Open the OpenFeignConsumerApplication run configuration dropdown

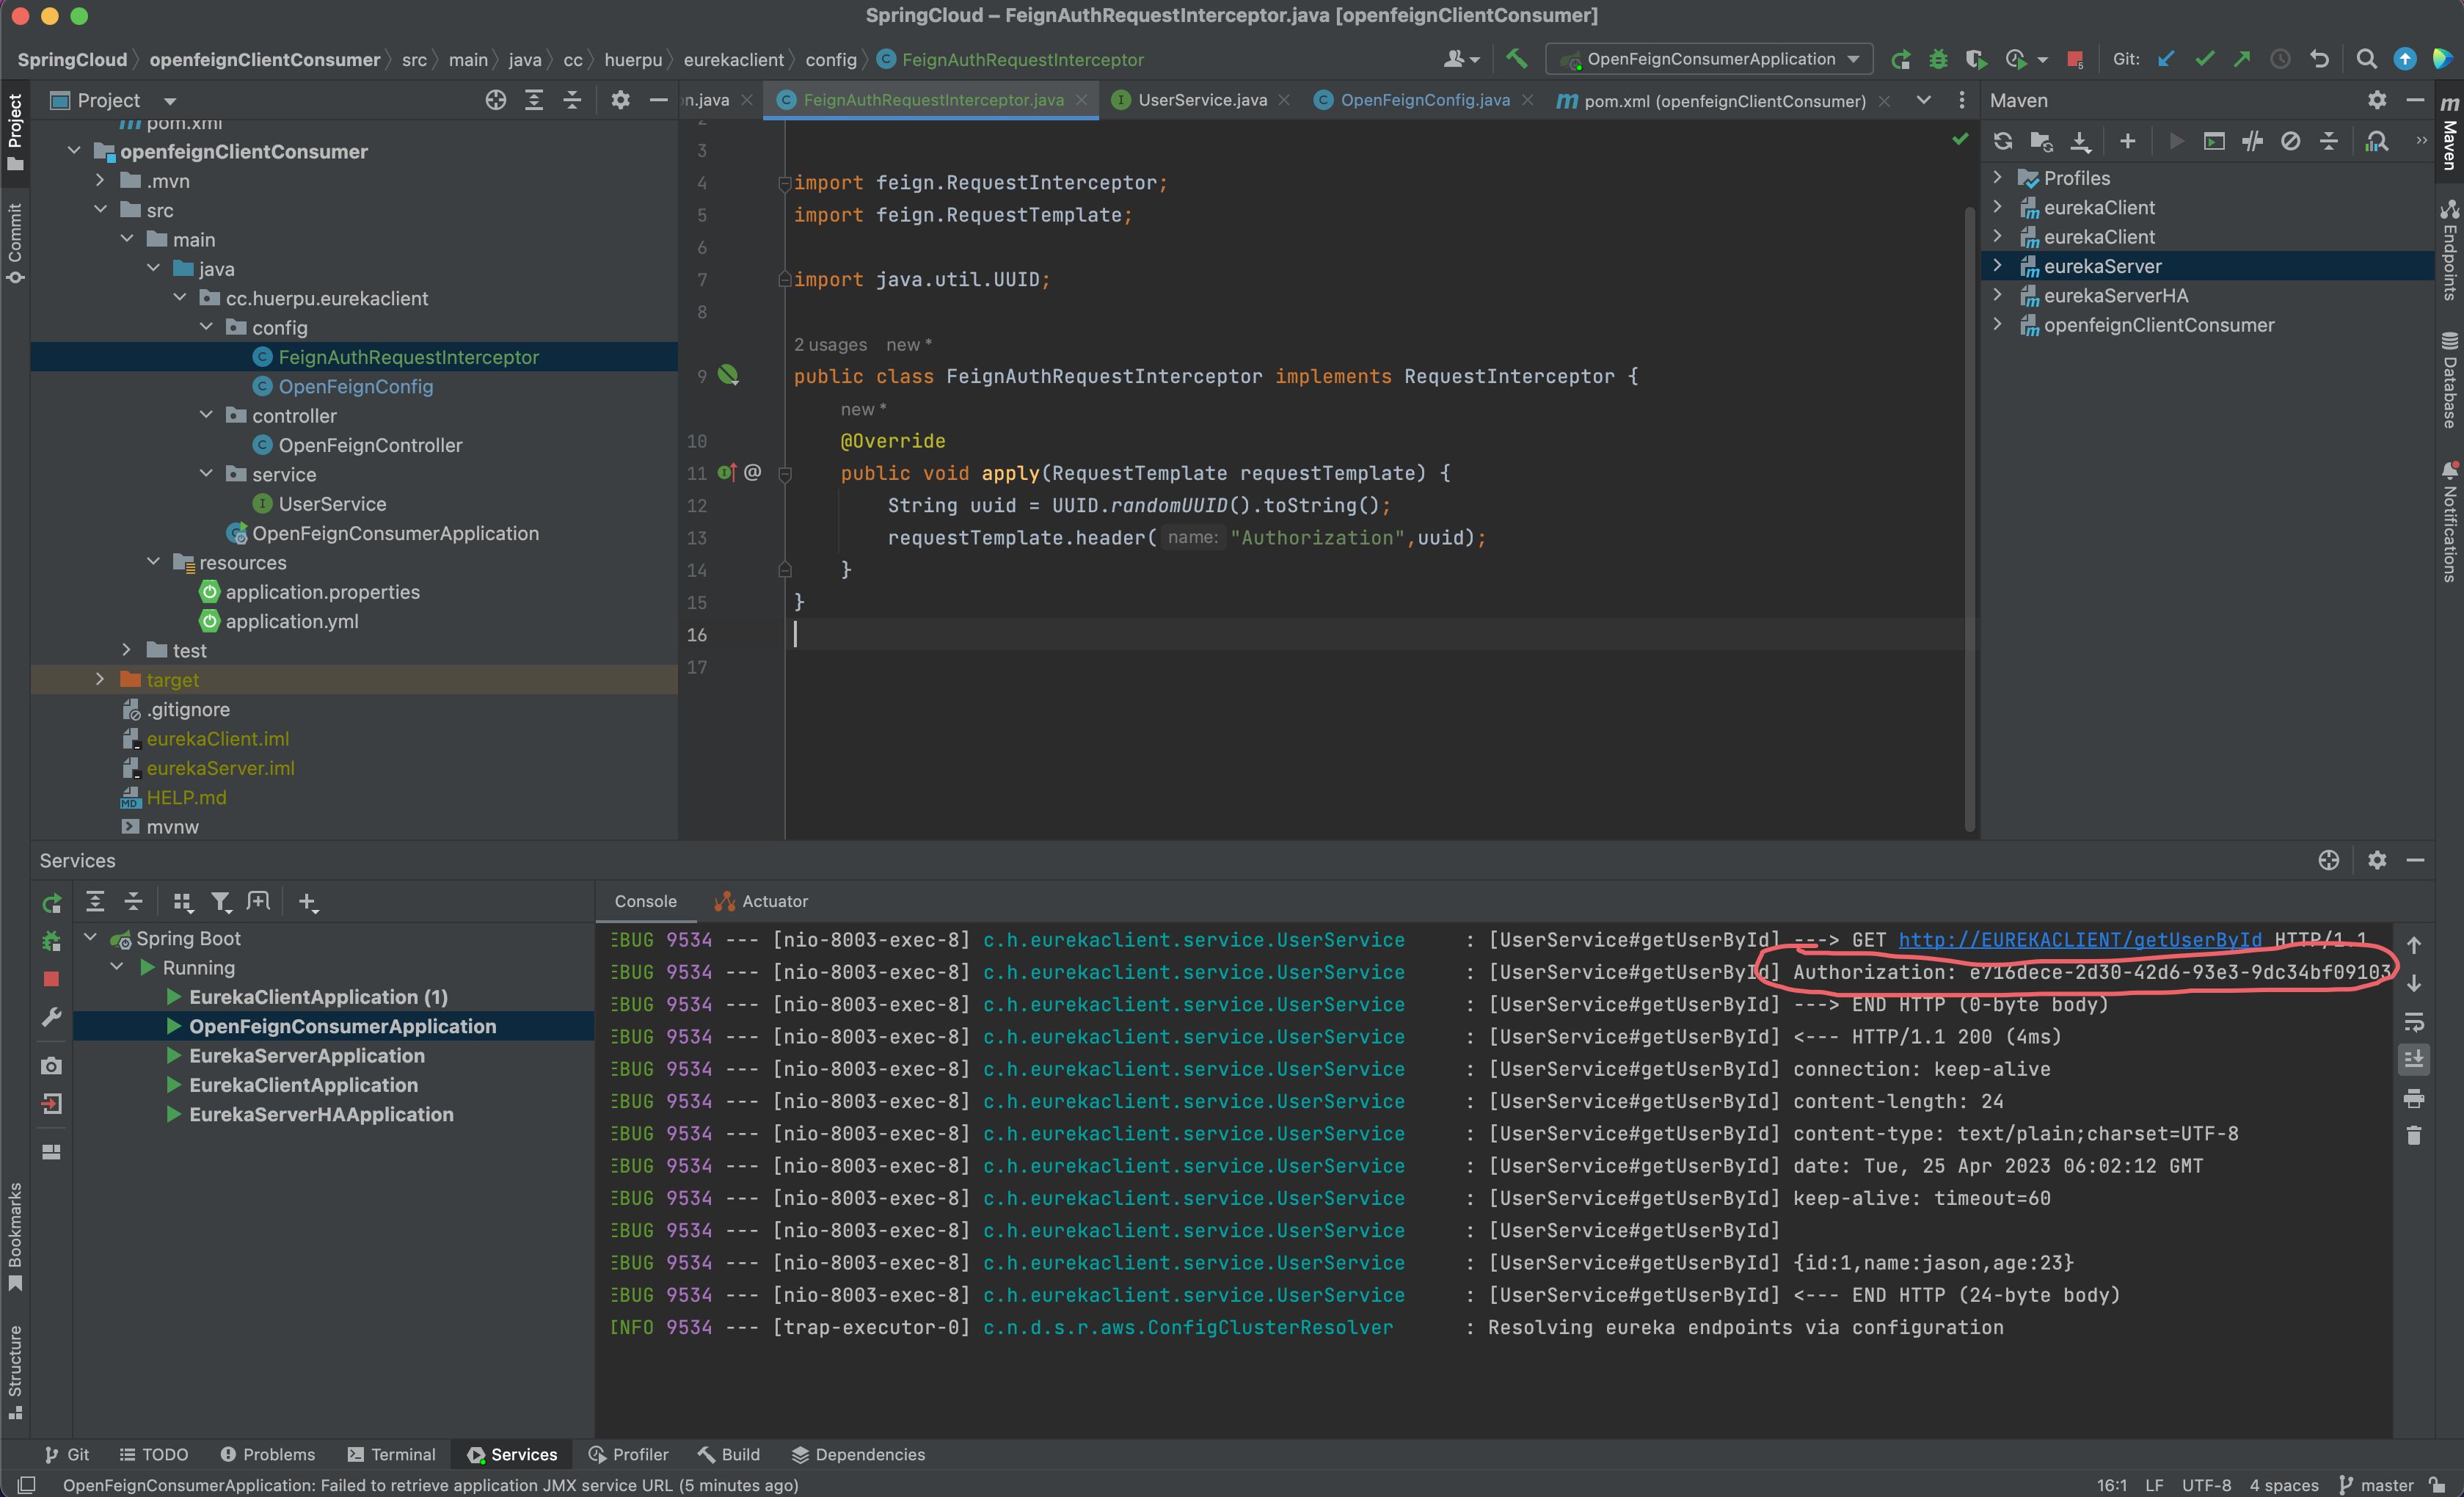(1710, 59)
